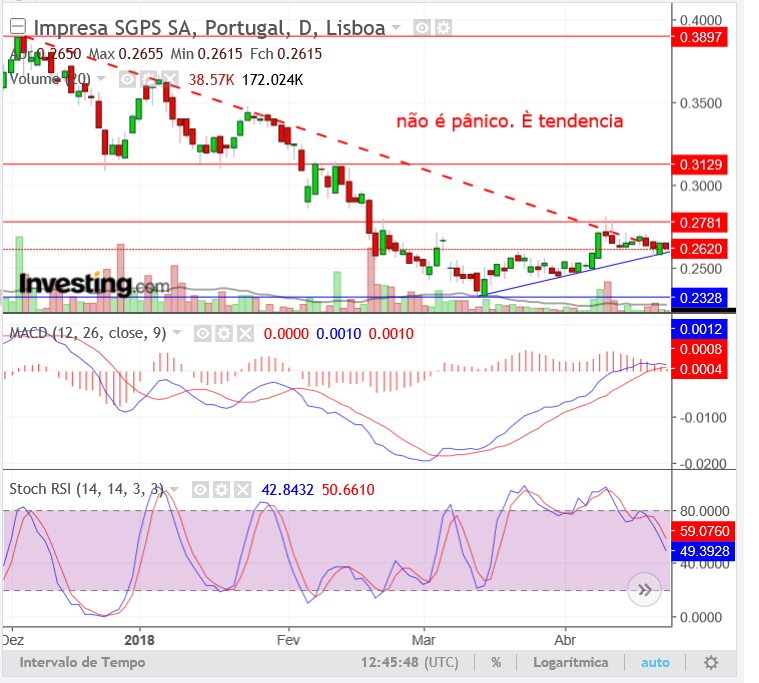759x683 pixels.
Task: Click the MACD 0.0004 axis label
Action: point(699,369)
